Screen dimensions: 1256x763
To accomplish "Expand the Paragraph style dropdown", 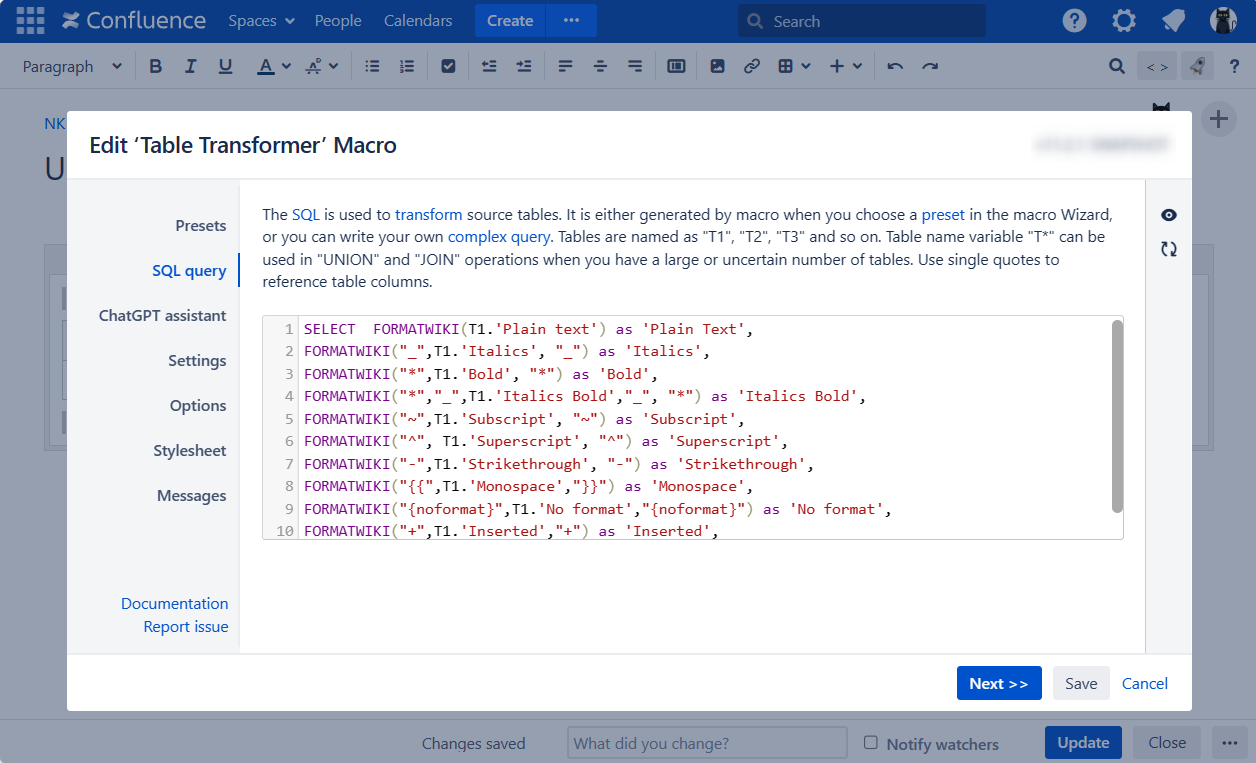I will tap(72, 66).
